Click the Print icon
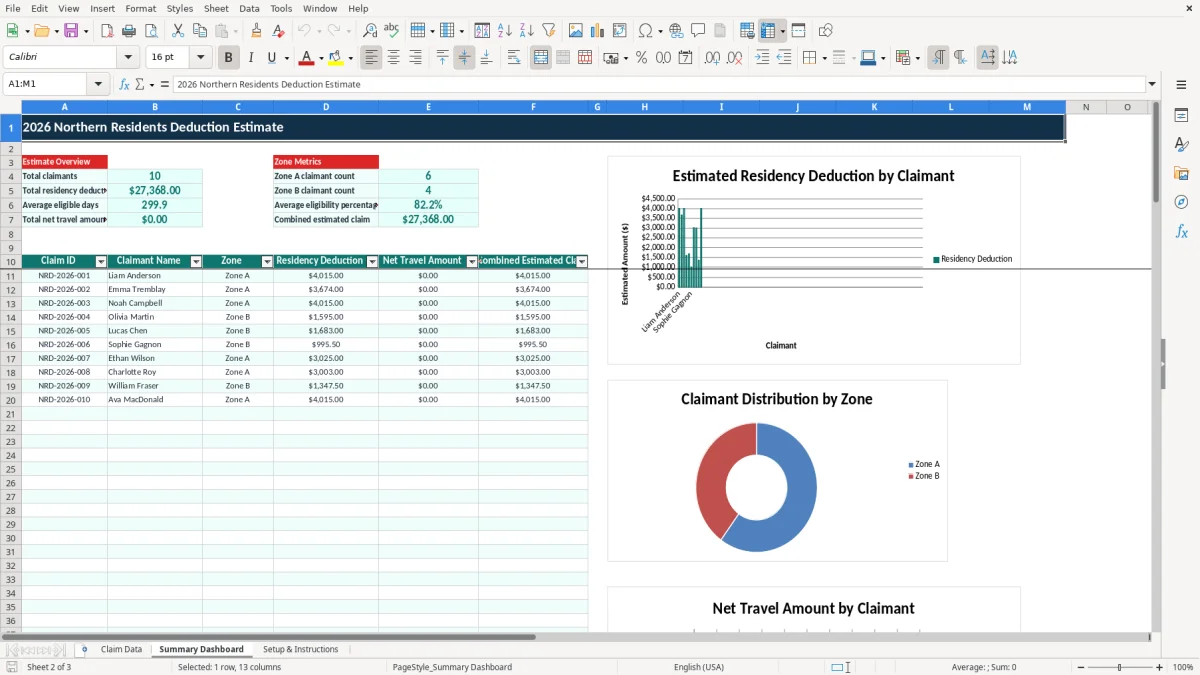The image size is (1200, 675). (129, 31)
